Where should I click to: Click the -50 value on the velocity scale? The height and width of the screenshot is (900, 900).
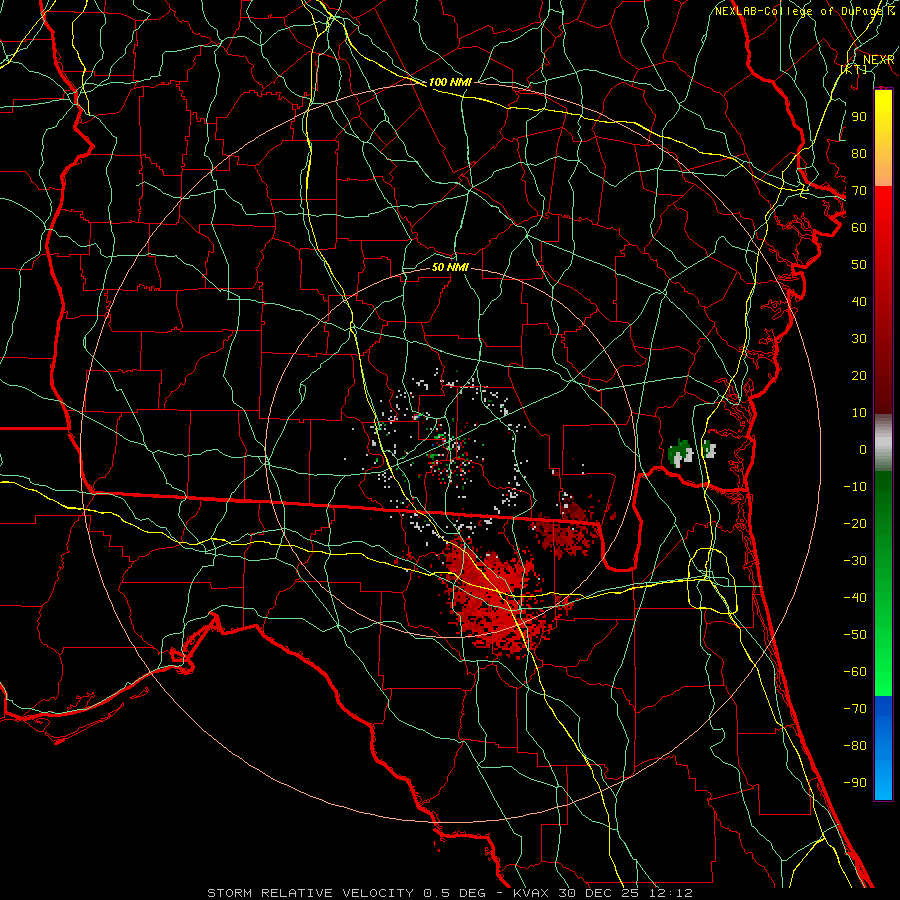click(855, 635)
